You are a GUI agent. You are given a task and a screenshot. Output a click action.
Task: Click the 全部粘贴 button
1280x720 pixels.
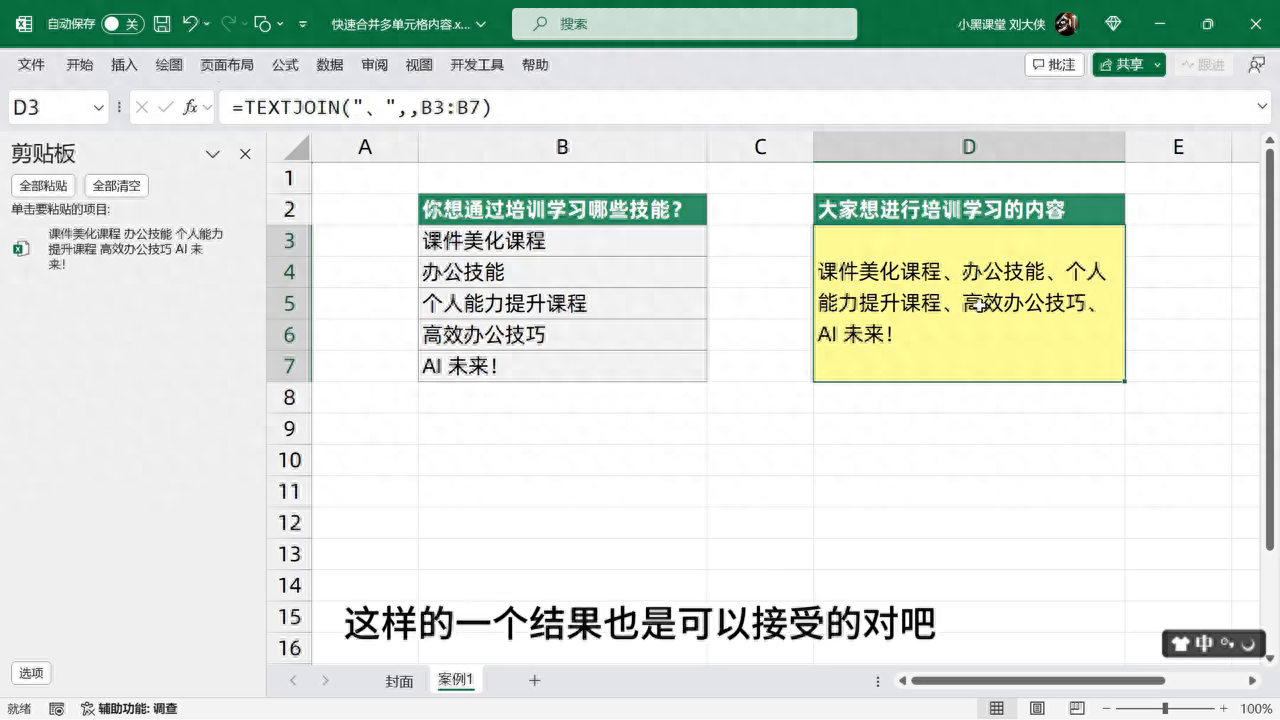[x=43, y=186]
